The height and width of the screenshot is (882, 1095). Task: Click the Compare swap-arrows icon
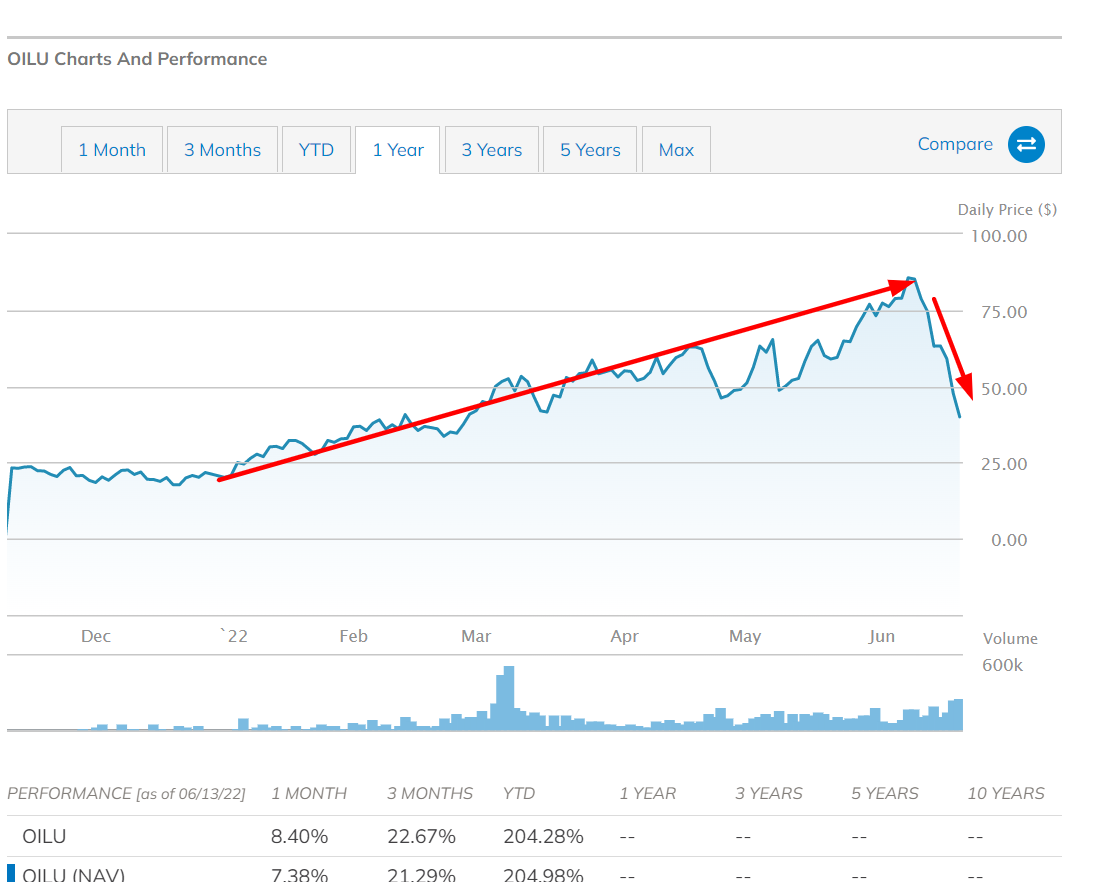pyautogui.click(x=1026, y=145)
